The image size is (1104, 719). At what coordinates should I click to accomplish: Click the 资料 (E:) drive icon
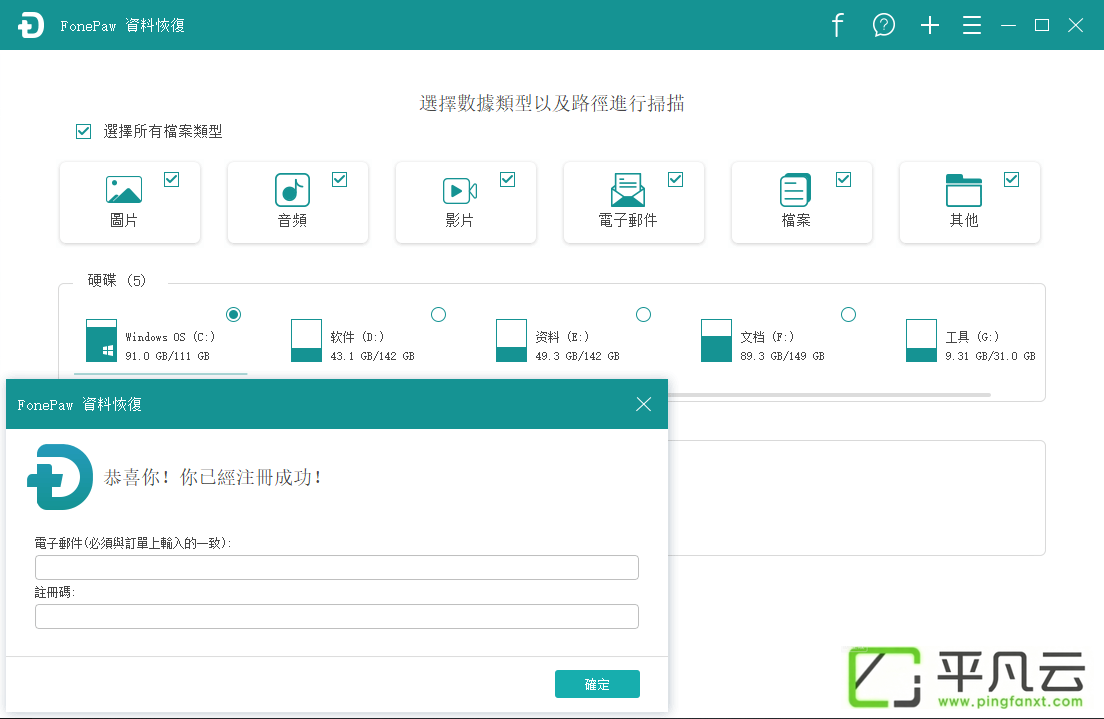click(x=511, y=340)
